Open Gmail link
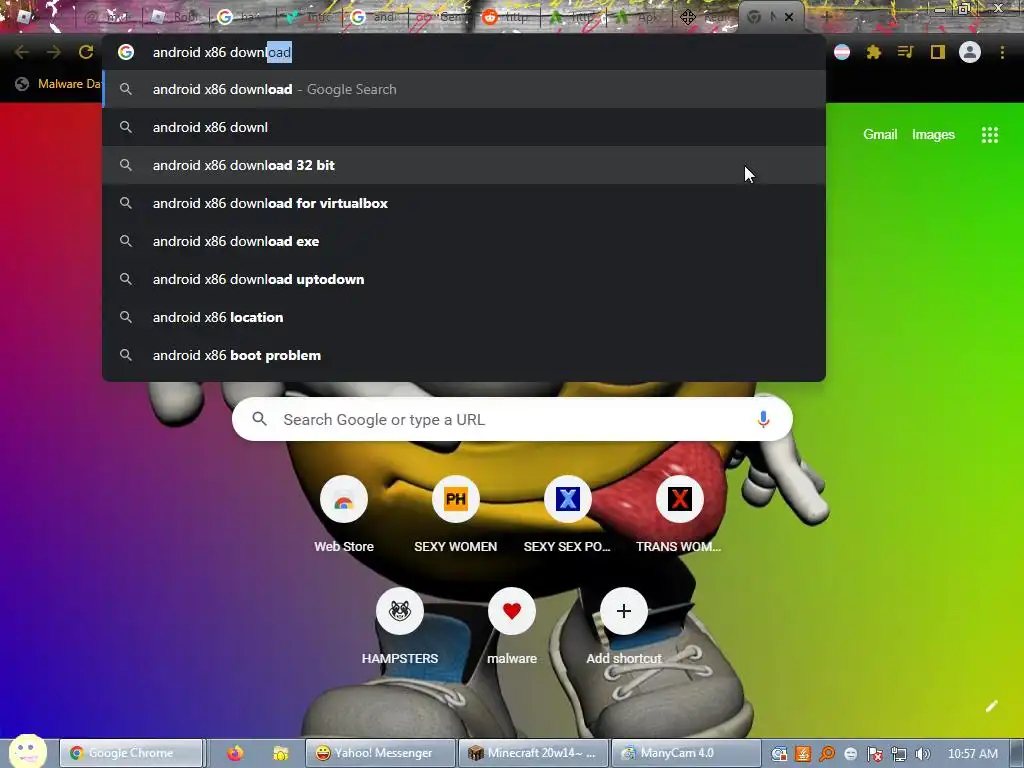This screenshot has width=1024, height=768. (x=880, y=135)
